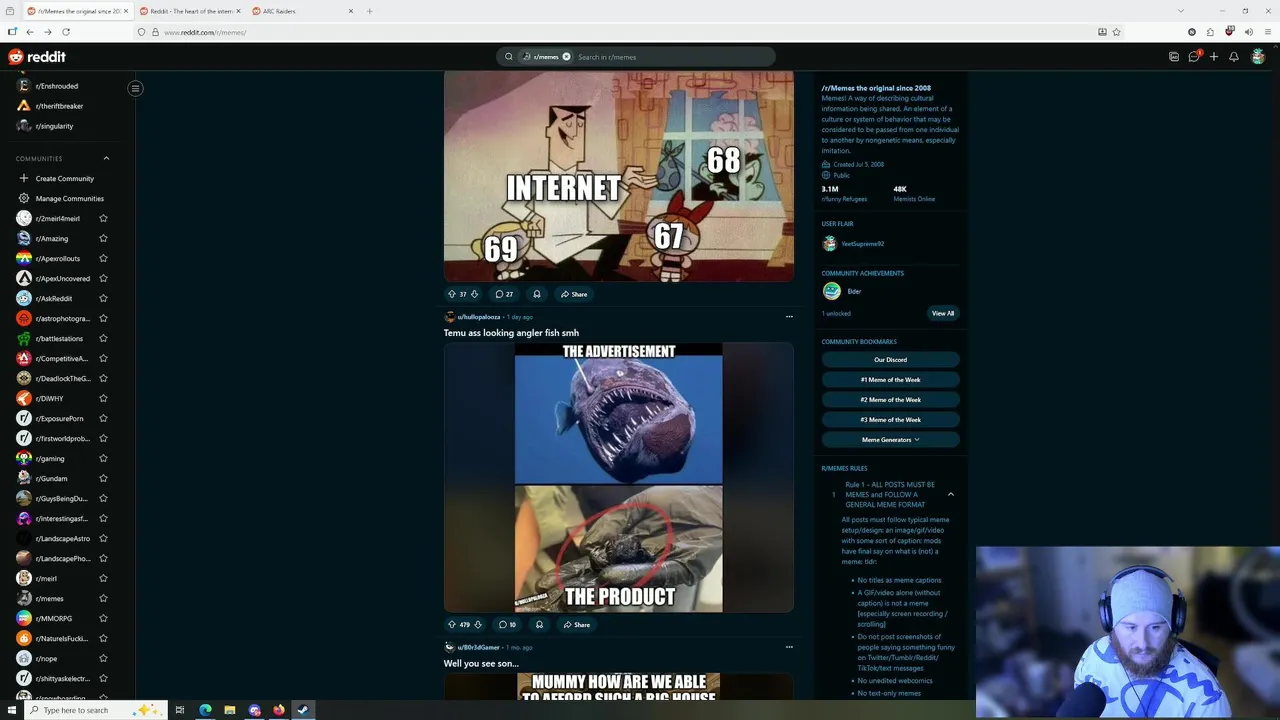Click the Advertise icon in Reddit header

1174,57
